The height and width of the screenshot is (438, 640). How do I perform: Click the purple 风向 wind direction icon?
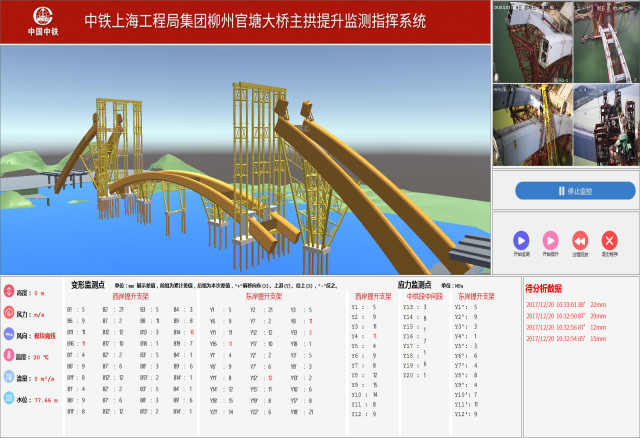point(9,334)
